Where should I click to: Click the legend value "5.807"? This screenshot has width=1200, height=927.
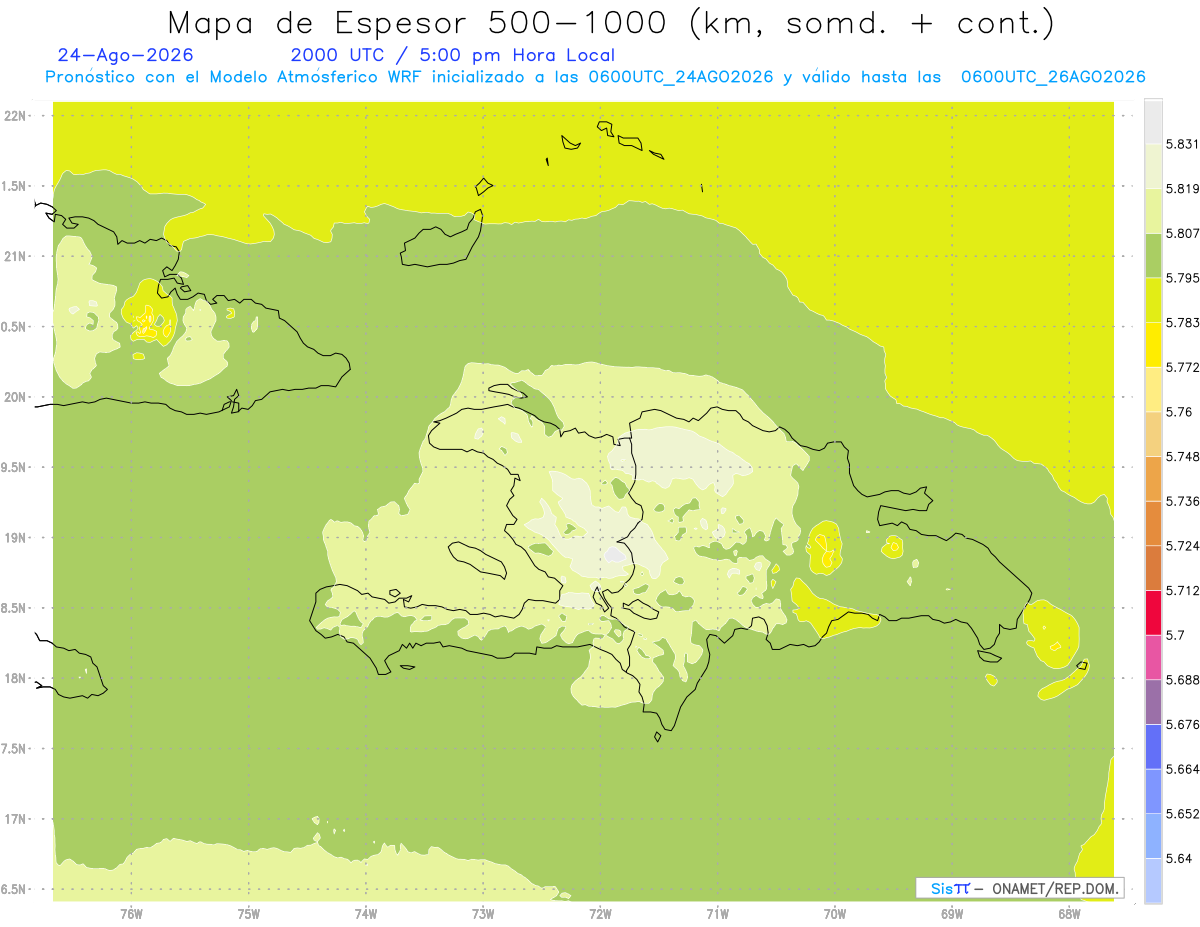pos(1182,233)
